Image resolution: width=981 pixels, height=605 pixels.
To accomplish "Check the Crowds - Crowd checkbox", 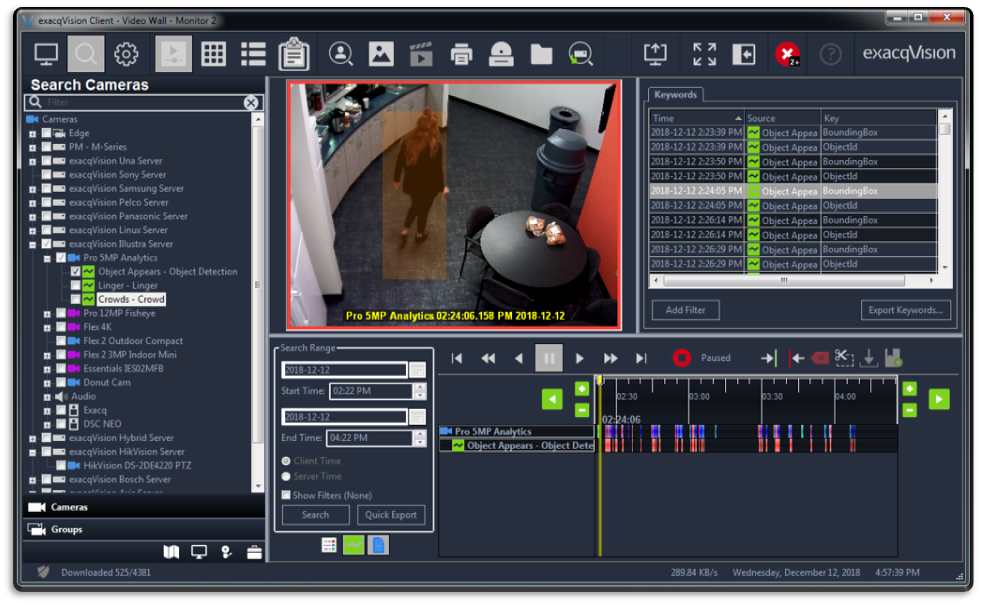I will (x=76, y=299).
